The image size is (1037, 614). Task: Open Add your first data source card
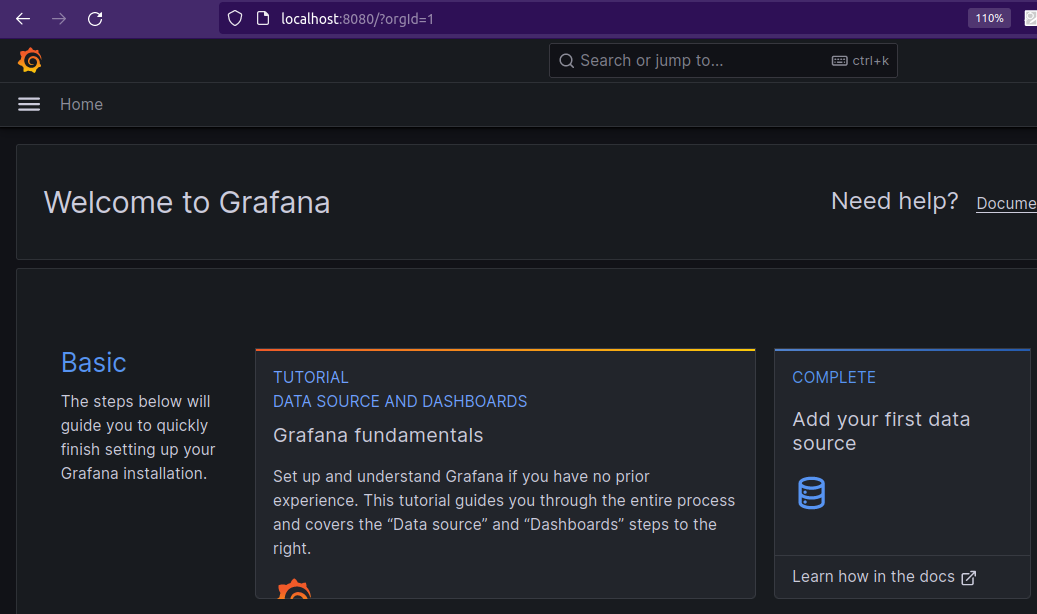coord(902,474)
